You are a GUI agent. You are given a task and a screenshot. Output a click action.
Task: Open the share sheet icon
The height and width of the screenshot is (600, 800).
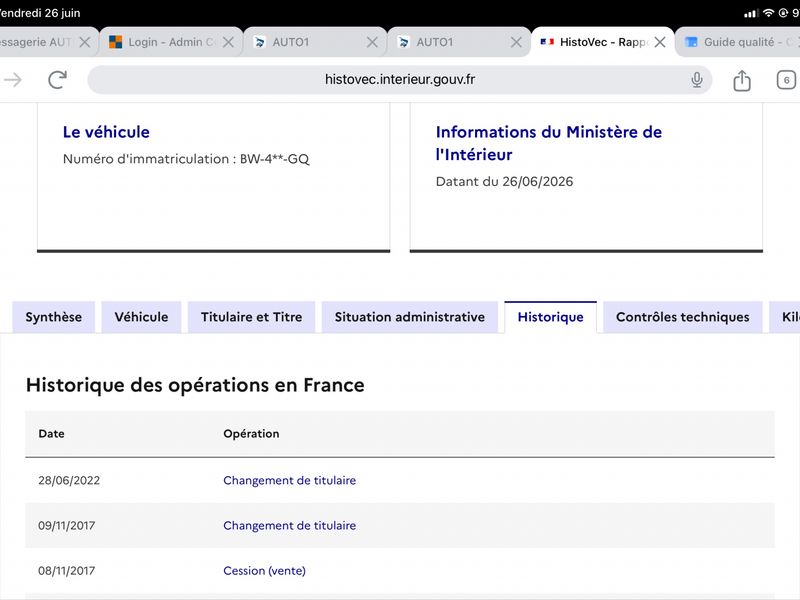[x=742, y=80]
